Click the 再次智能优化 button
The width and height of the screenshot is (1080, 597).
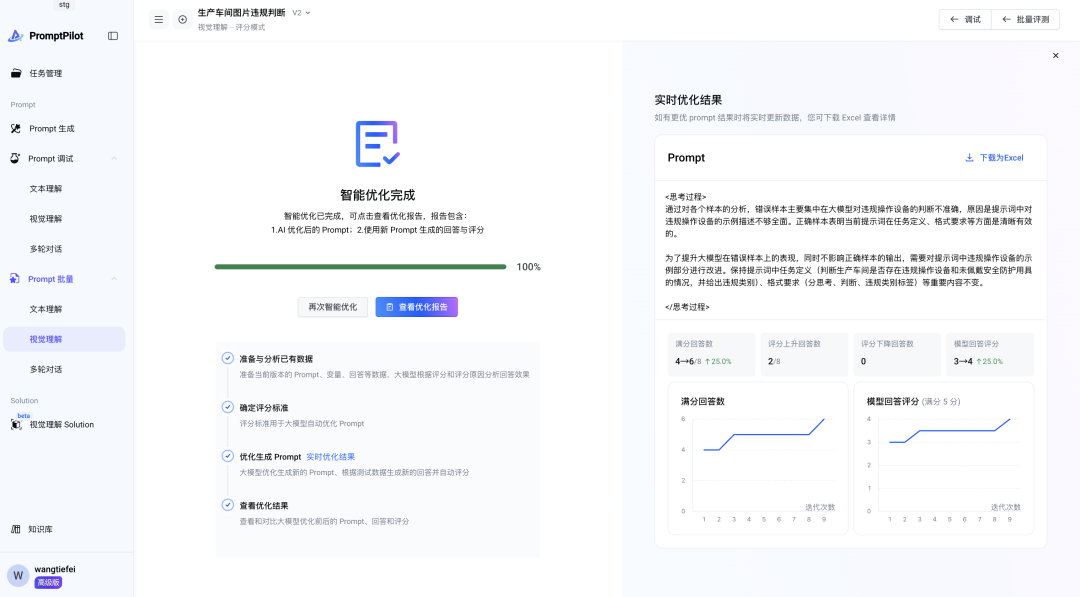pyautogui.click(x=332, y=307)
